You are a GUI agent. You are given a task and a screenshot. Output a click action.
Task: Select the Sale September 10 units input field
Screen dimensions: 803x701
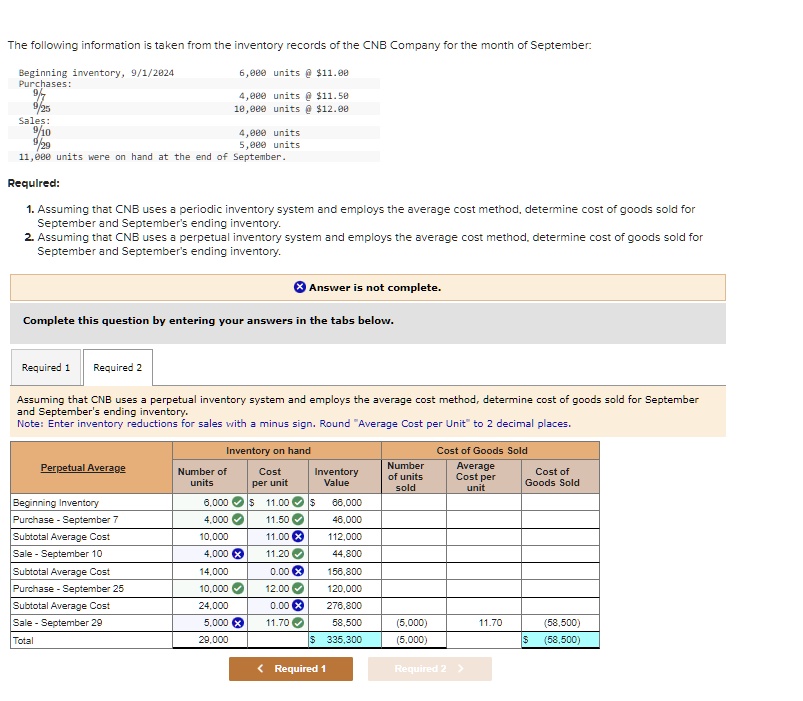point(210,554)
